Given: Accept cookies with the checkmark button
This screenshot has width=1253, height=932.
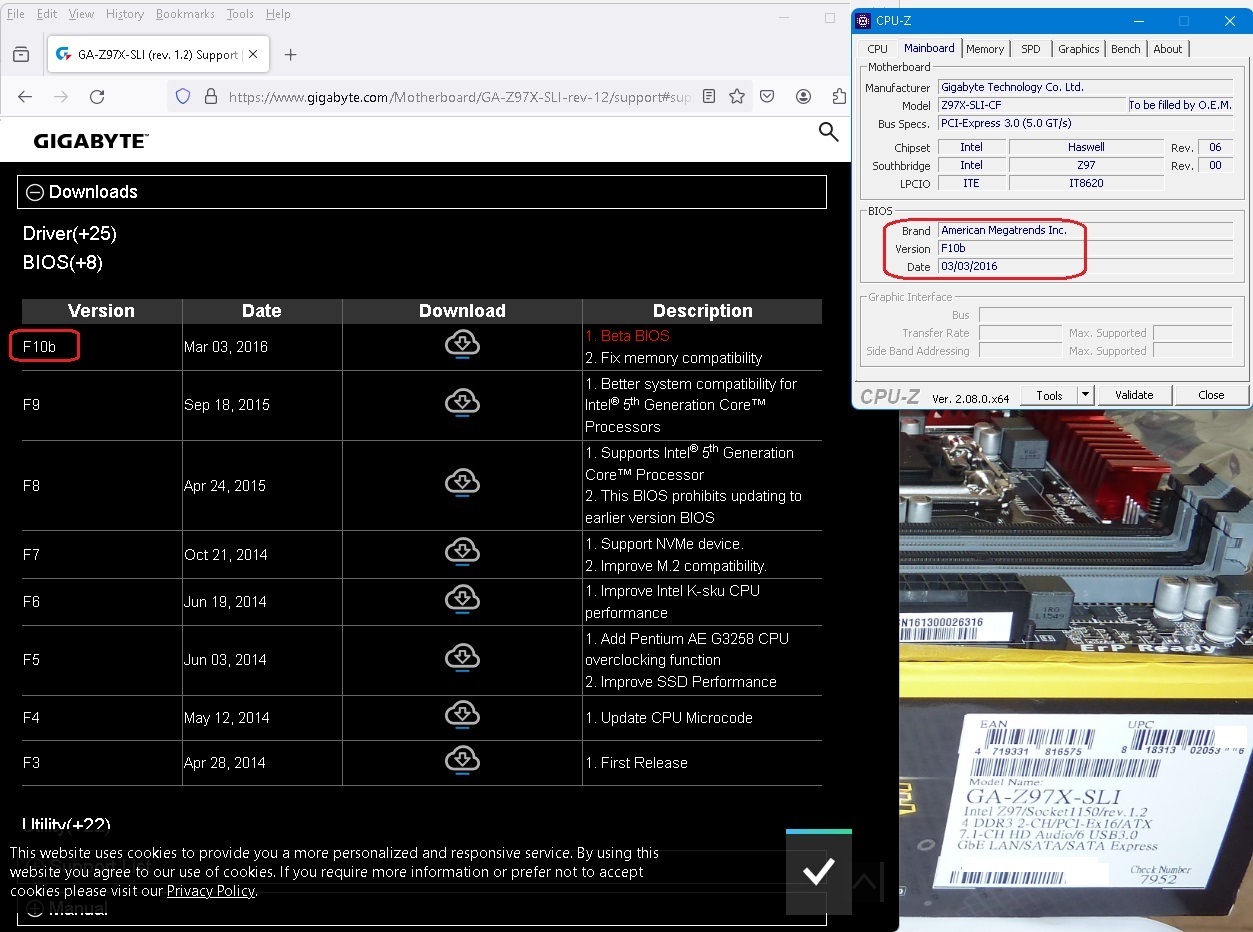Looking at the screenshot, I should 818,871.
